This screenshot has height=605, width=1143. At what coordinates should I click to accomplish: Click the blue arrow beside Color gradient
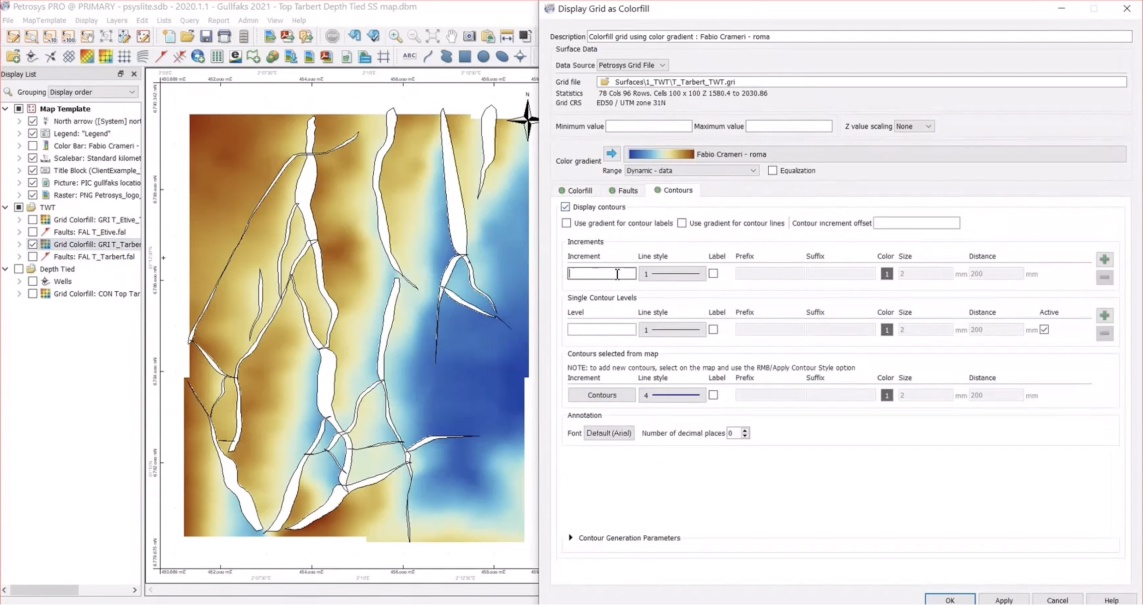tap(611, 154)
